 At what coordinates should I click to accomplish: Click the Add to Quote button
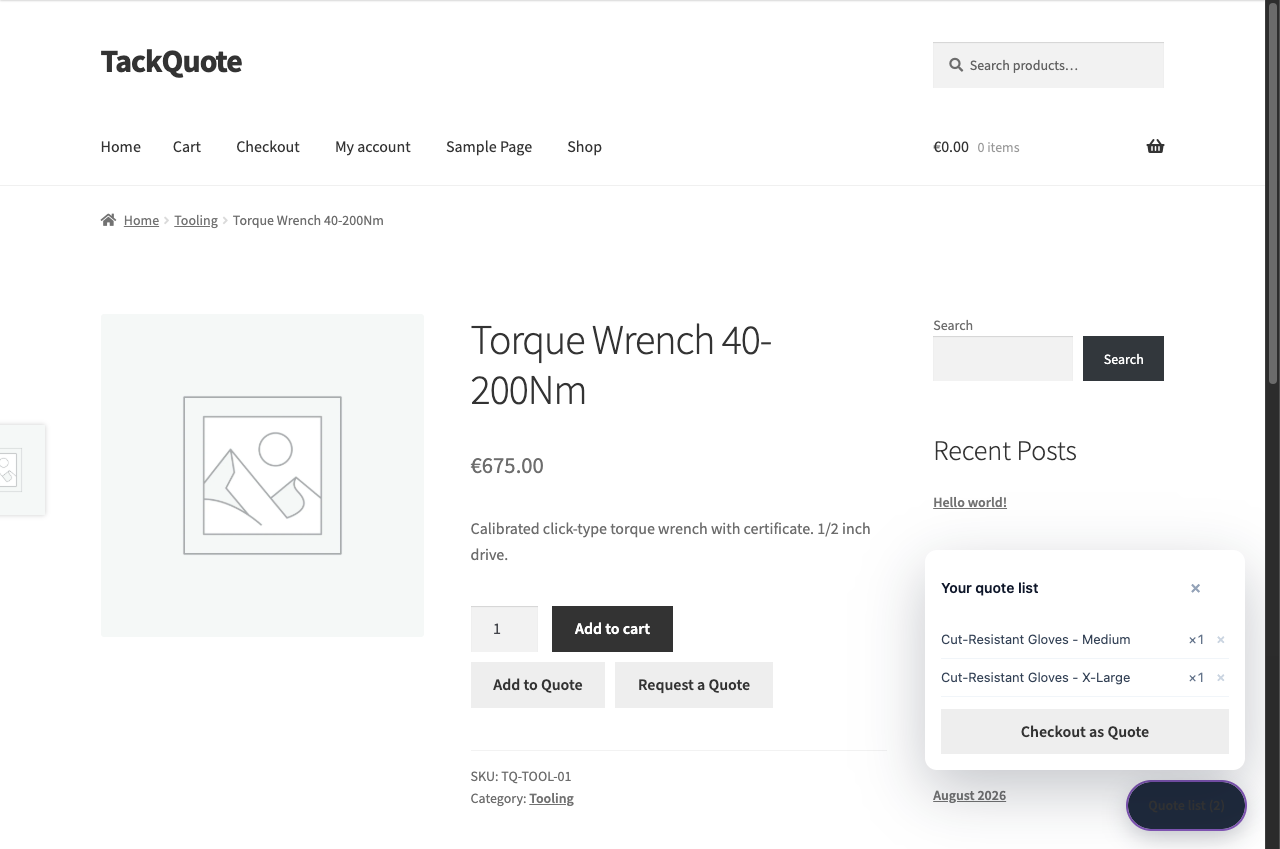click(538, 685)
